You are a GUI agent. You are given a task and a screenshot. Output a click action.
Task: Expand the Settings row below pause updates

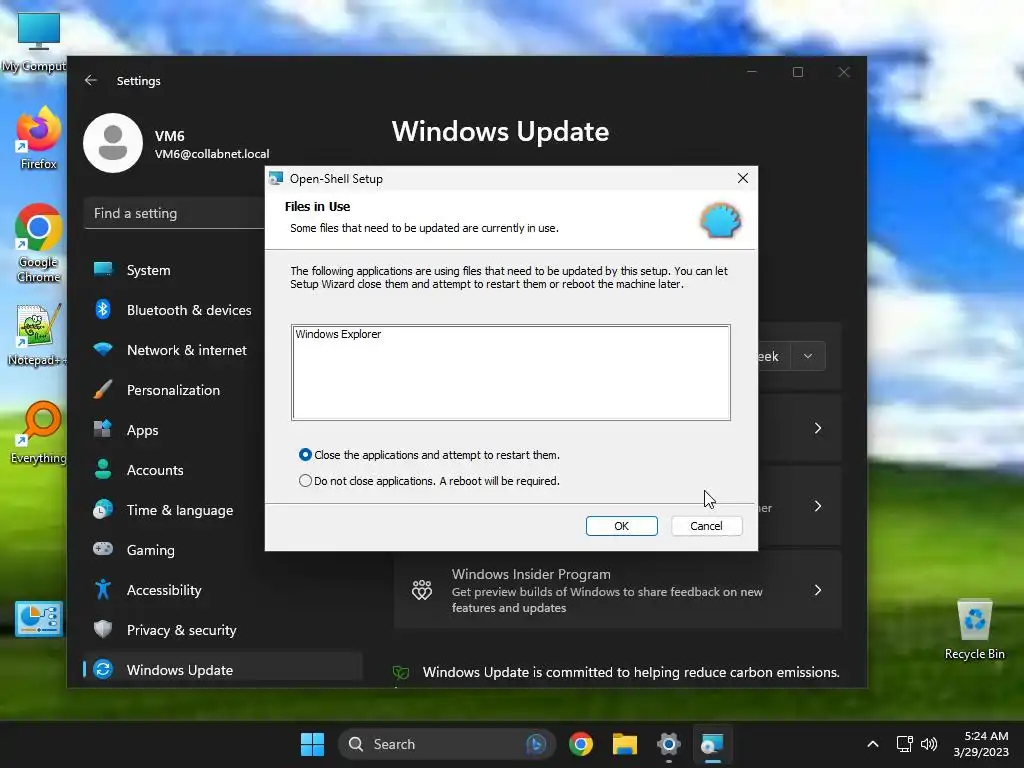[818, 428]
